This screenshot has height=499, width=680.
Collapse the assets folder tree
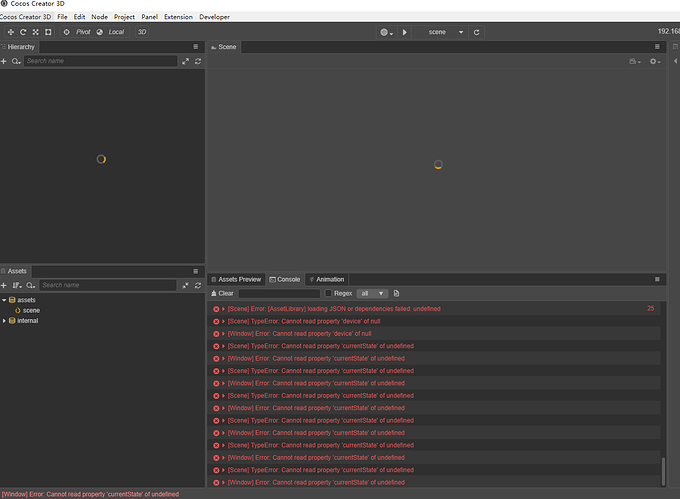4,300
